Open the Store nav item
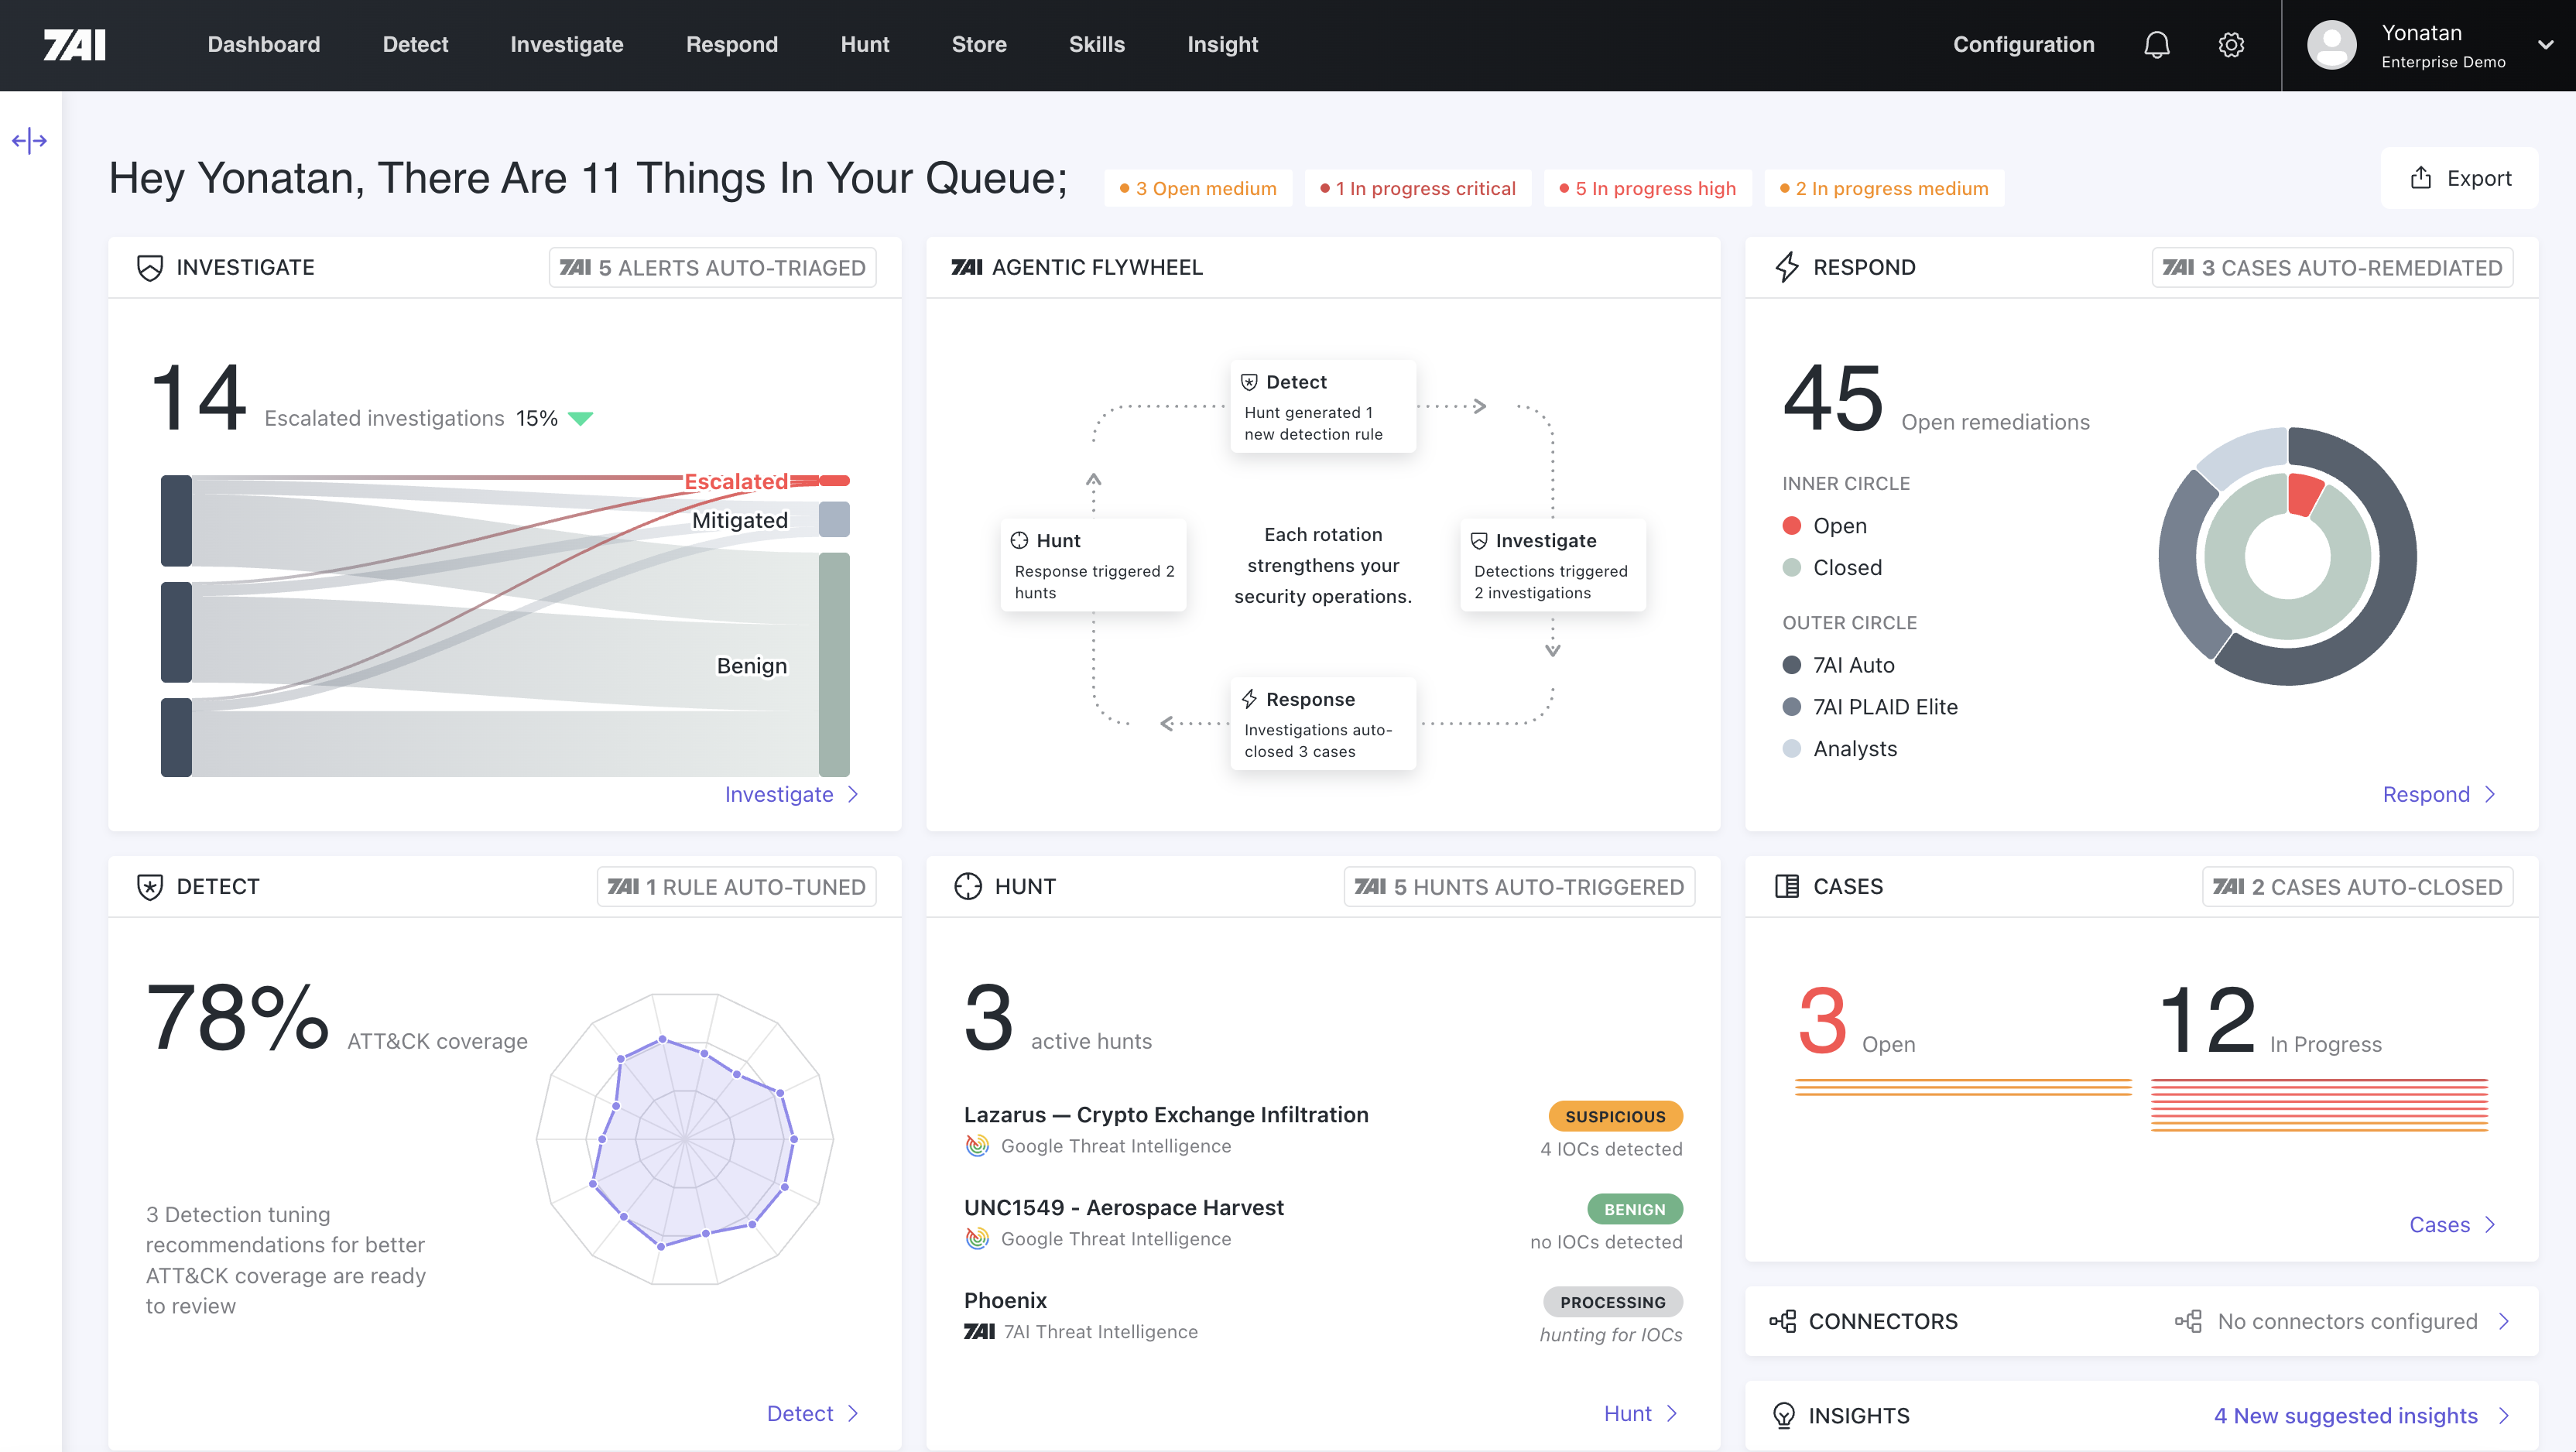 click(x=978, y=45)
